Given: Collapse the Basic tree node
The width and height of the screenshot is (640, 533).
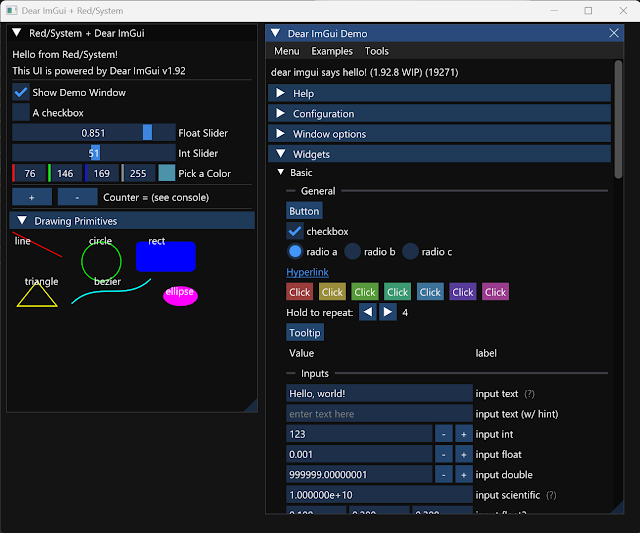Looking at the screenshot, I should point(281,172).
